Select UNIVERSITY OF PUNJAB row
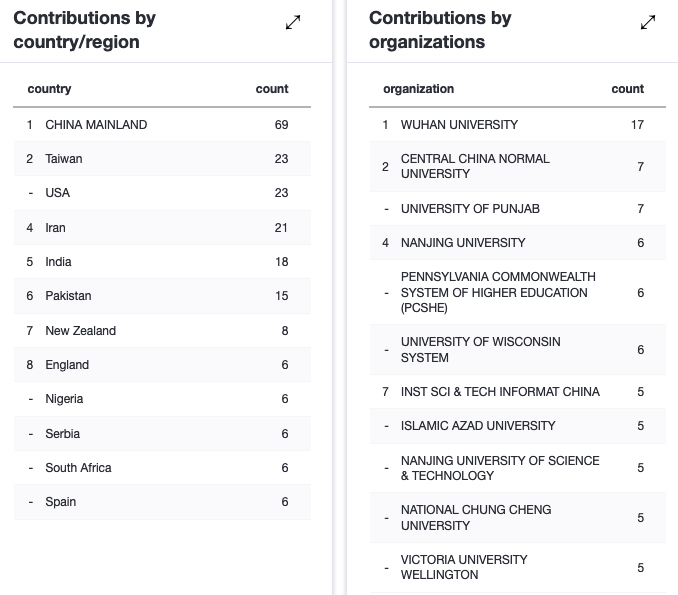 pyautogui.click(x=470, y=208)
